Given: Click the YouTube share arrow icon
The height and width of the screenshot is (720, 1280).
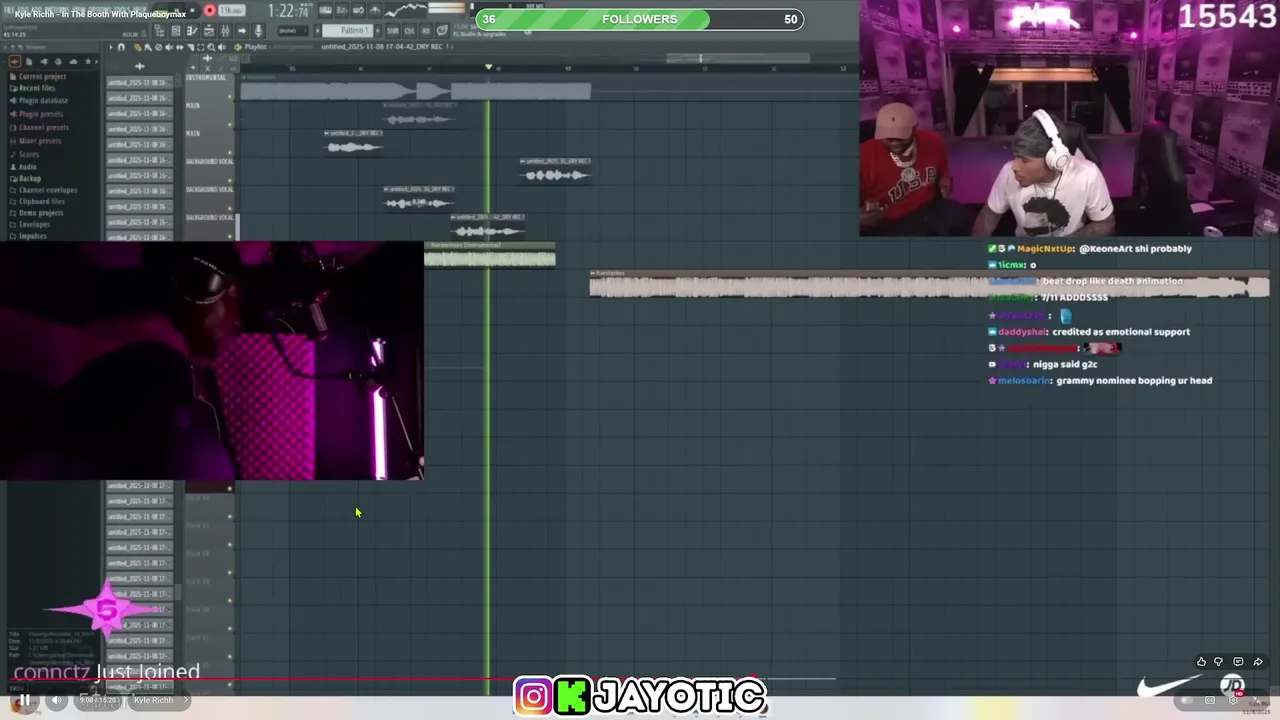Looking at the screenshot, I should [1258, 661].
